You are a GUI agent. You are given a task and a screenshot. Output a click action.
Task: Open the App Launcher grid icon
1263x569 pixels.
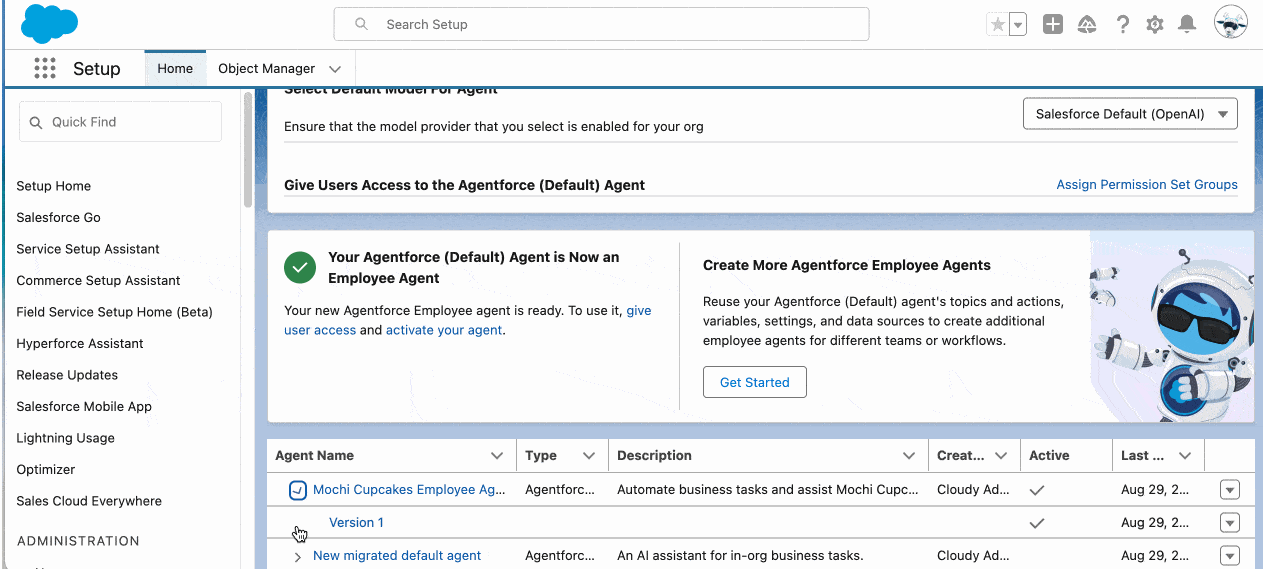point(45,68)
